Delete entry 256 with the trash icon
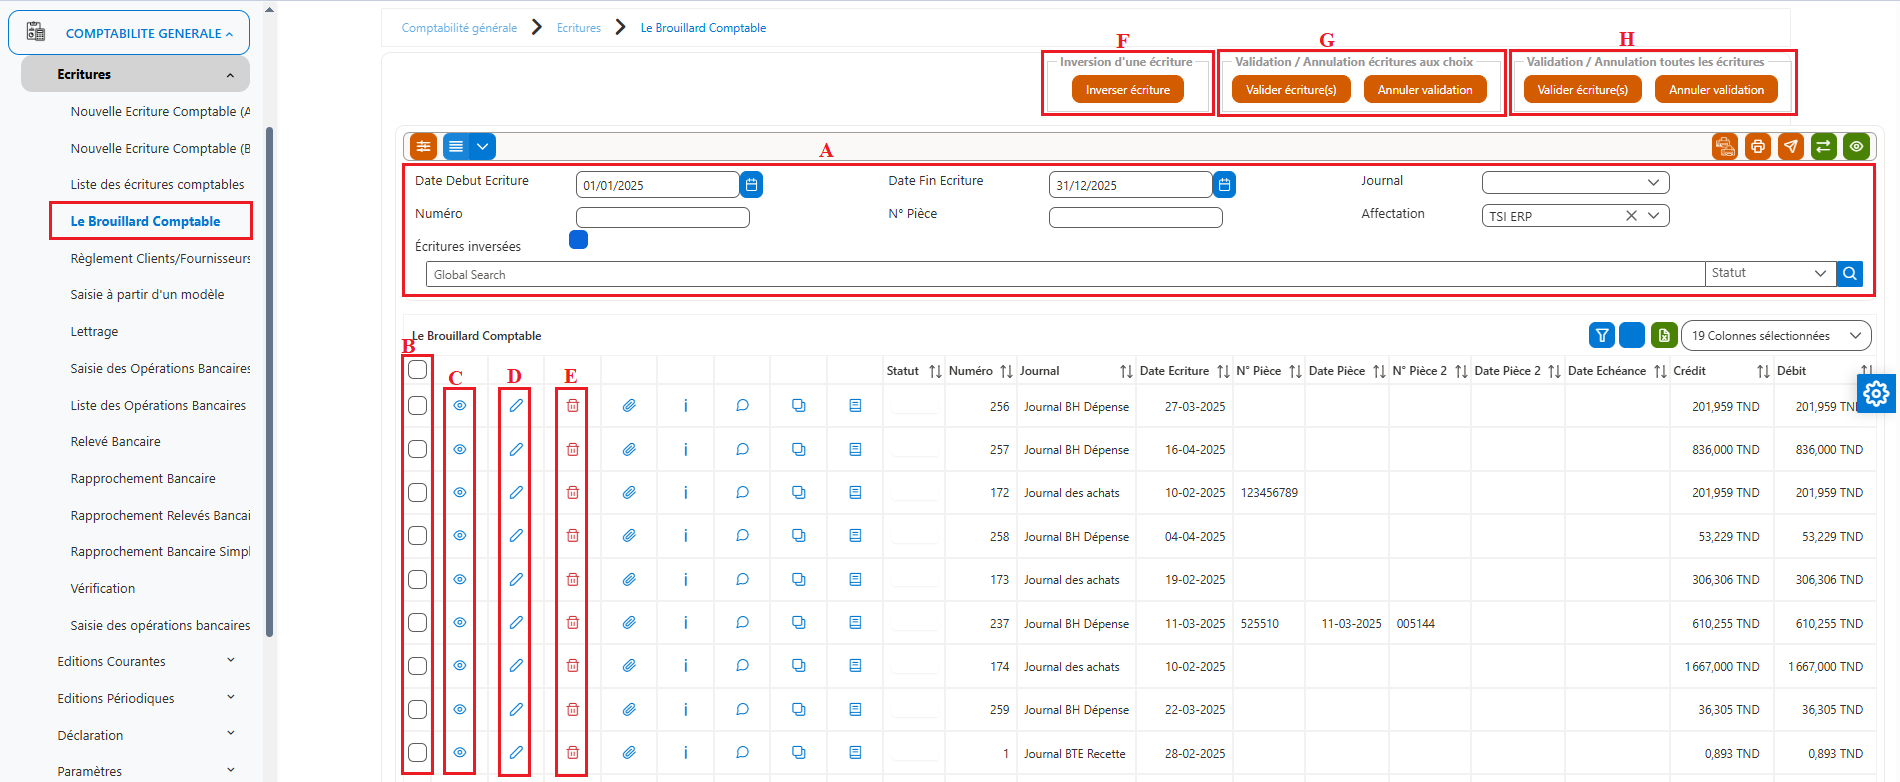 point(573,406)
